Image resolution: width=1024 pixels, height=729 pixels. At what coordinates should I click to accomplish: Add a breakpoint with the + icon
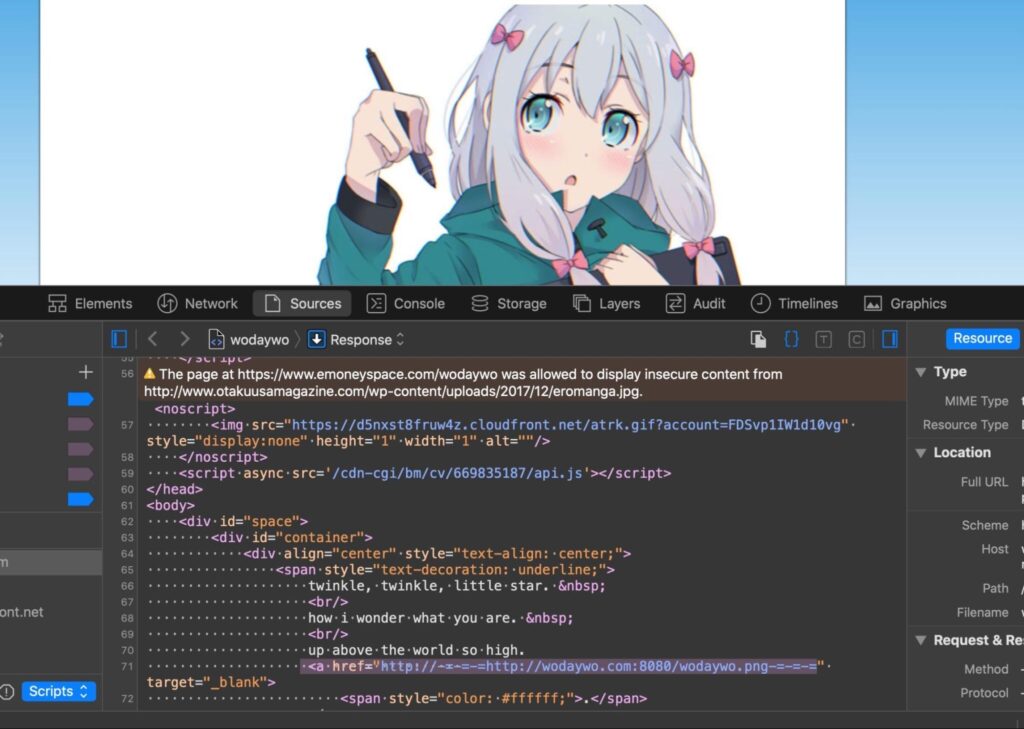point(84,372)
